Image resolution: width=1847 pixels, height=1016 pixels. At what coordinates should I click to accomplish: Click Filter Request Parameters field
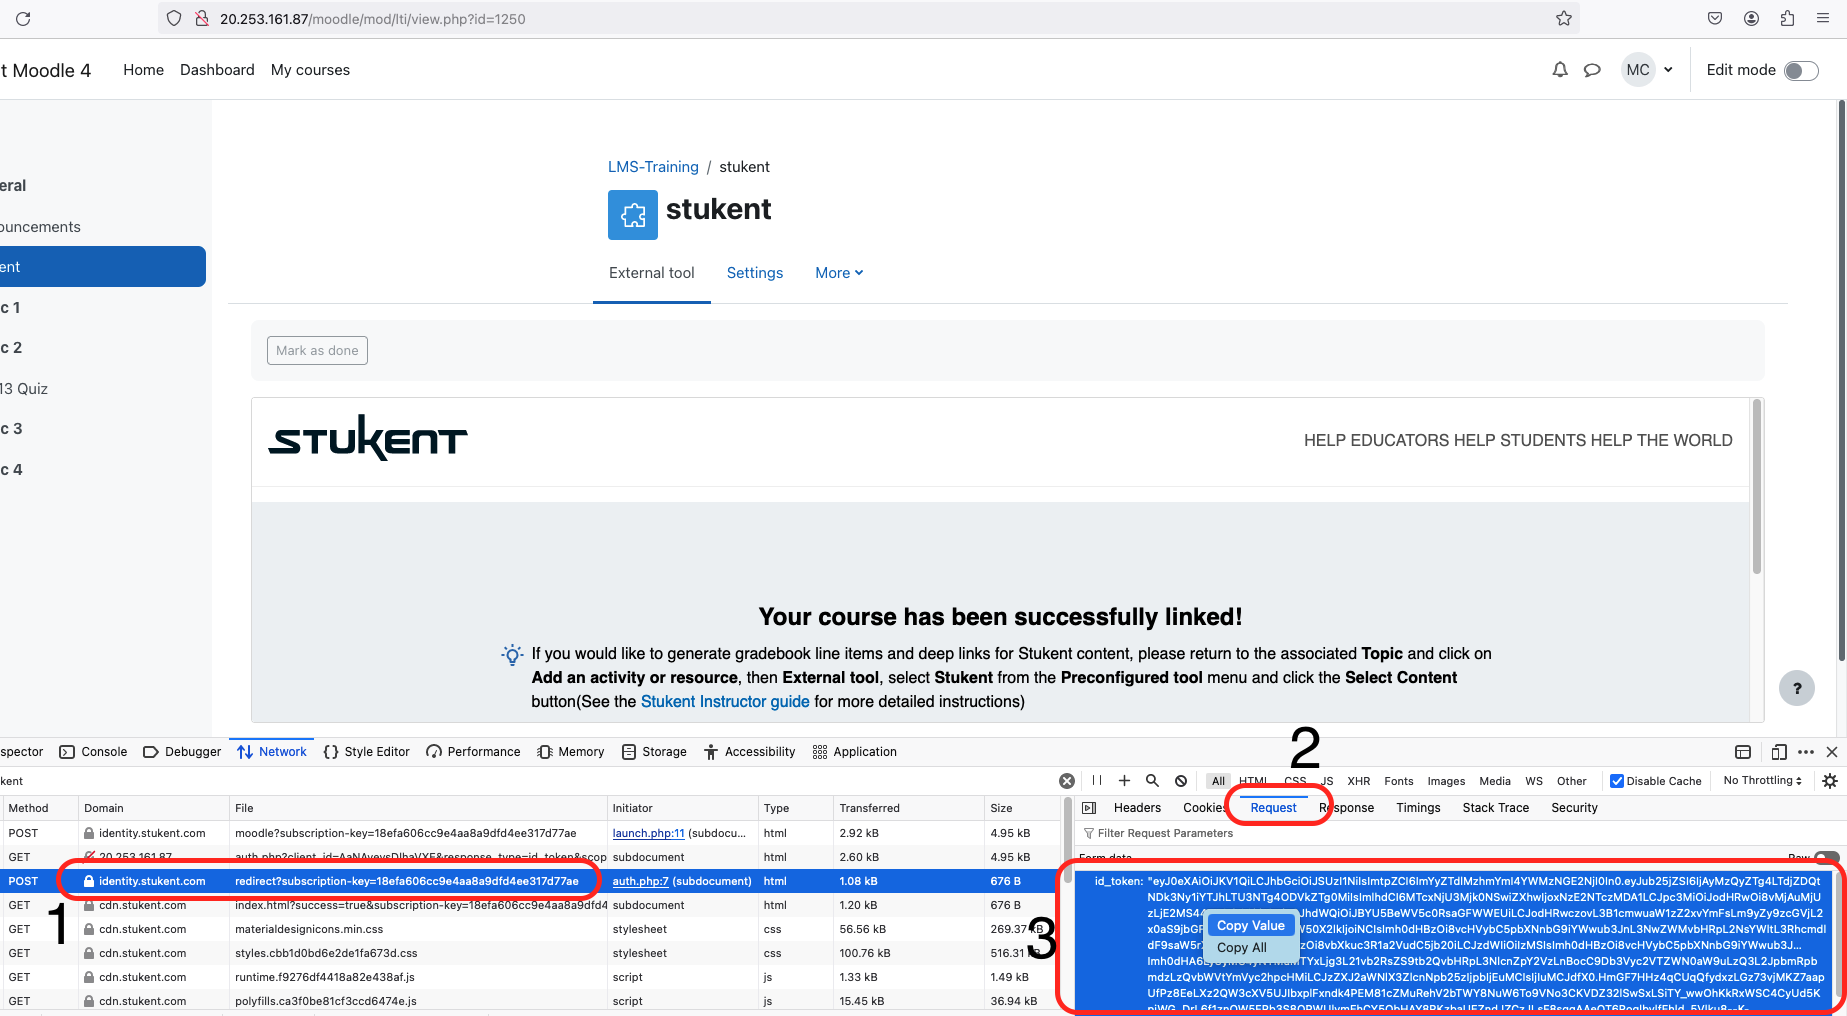1458,833
